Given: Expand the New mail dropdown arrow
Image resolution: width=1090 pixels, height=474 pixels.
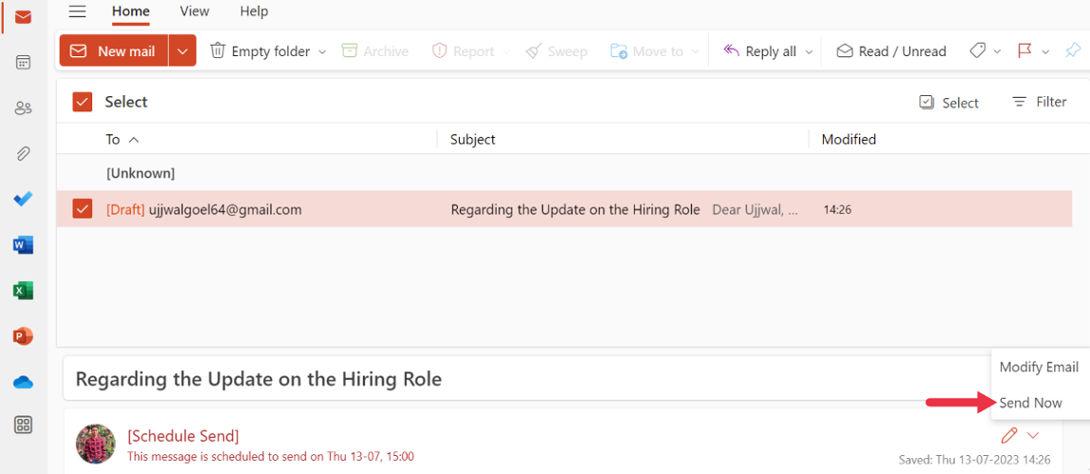Looking at the screenshot, I should click(182, 51).
